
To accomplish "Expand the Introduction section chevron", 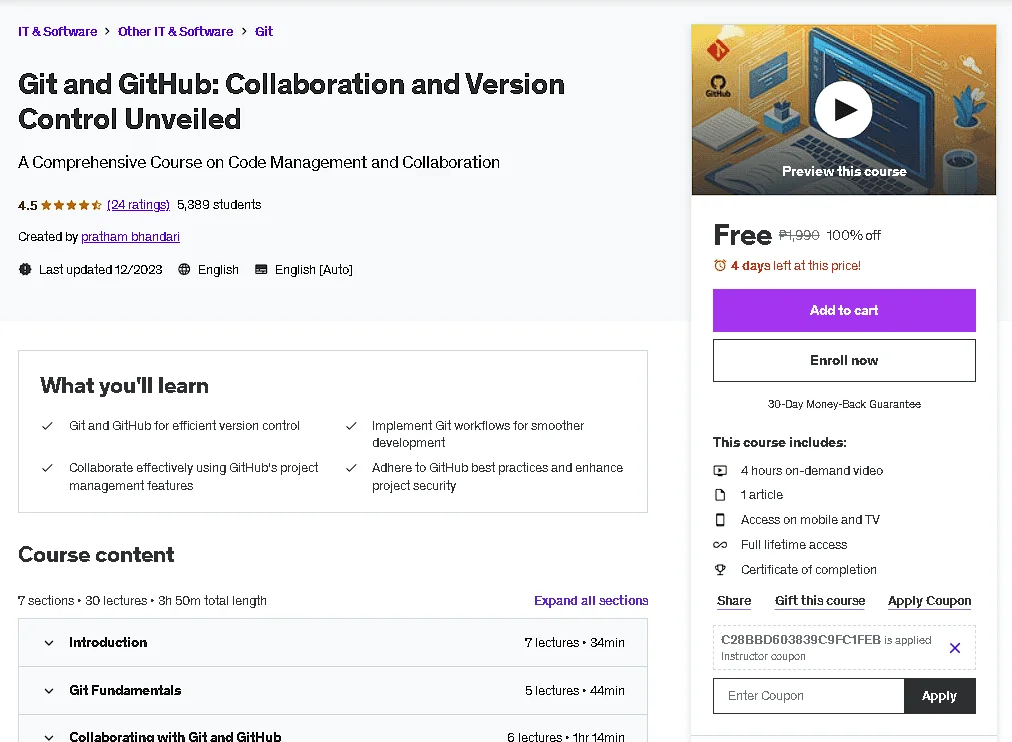I will pyautogui.click(x=49, y=643).
